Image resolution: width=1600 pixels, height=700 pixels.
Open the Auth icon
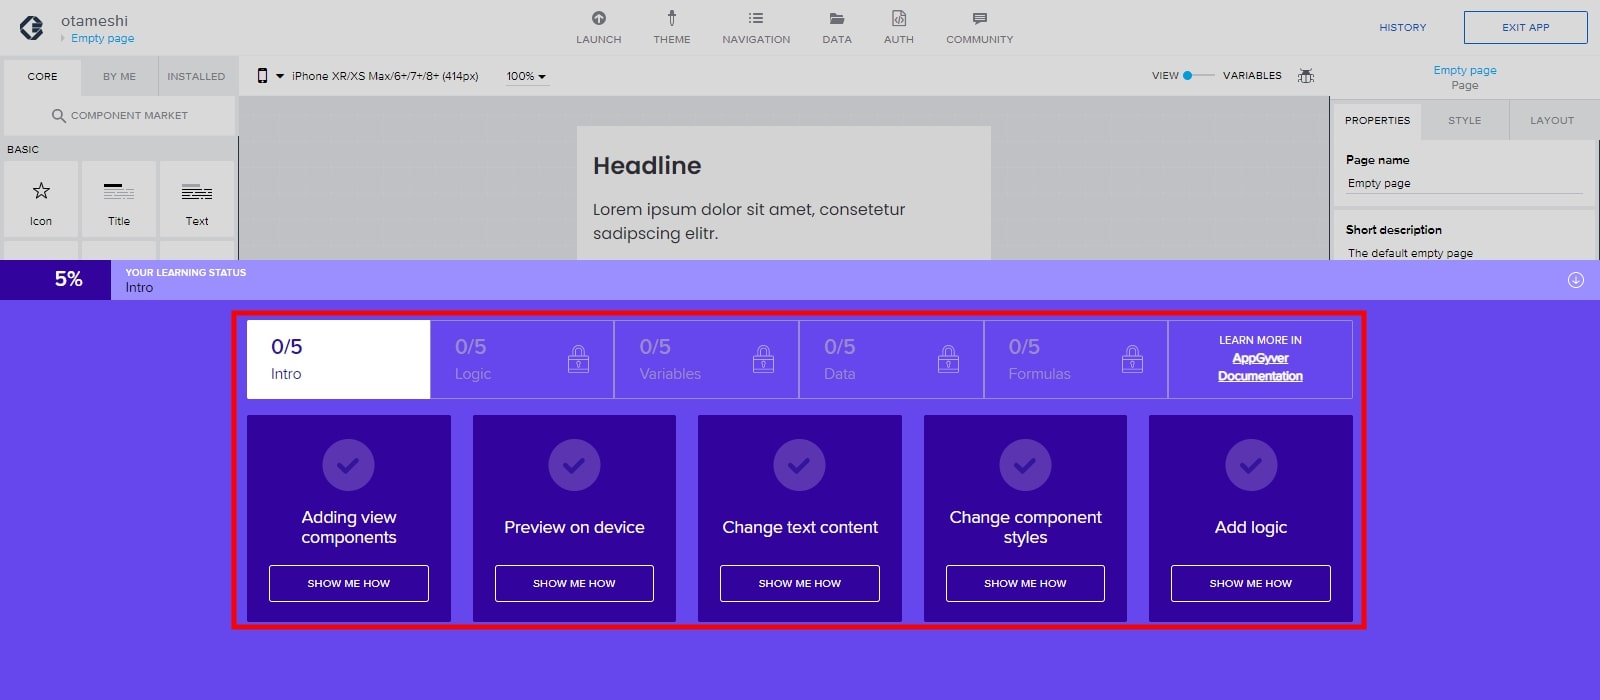click(x=898, y=19)
